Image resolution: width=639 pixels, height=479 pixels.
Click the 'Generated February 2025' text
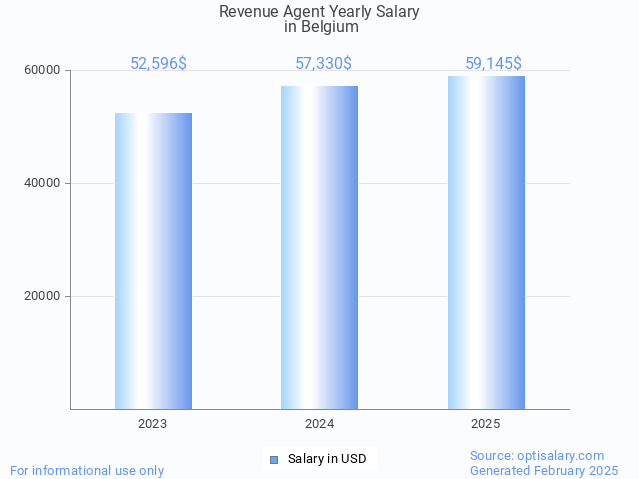(x=543, y=470)
